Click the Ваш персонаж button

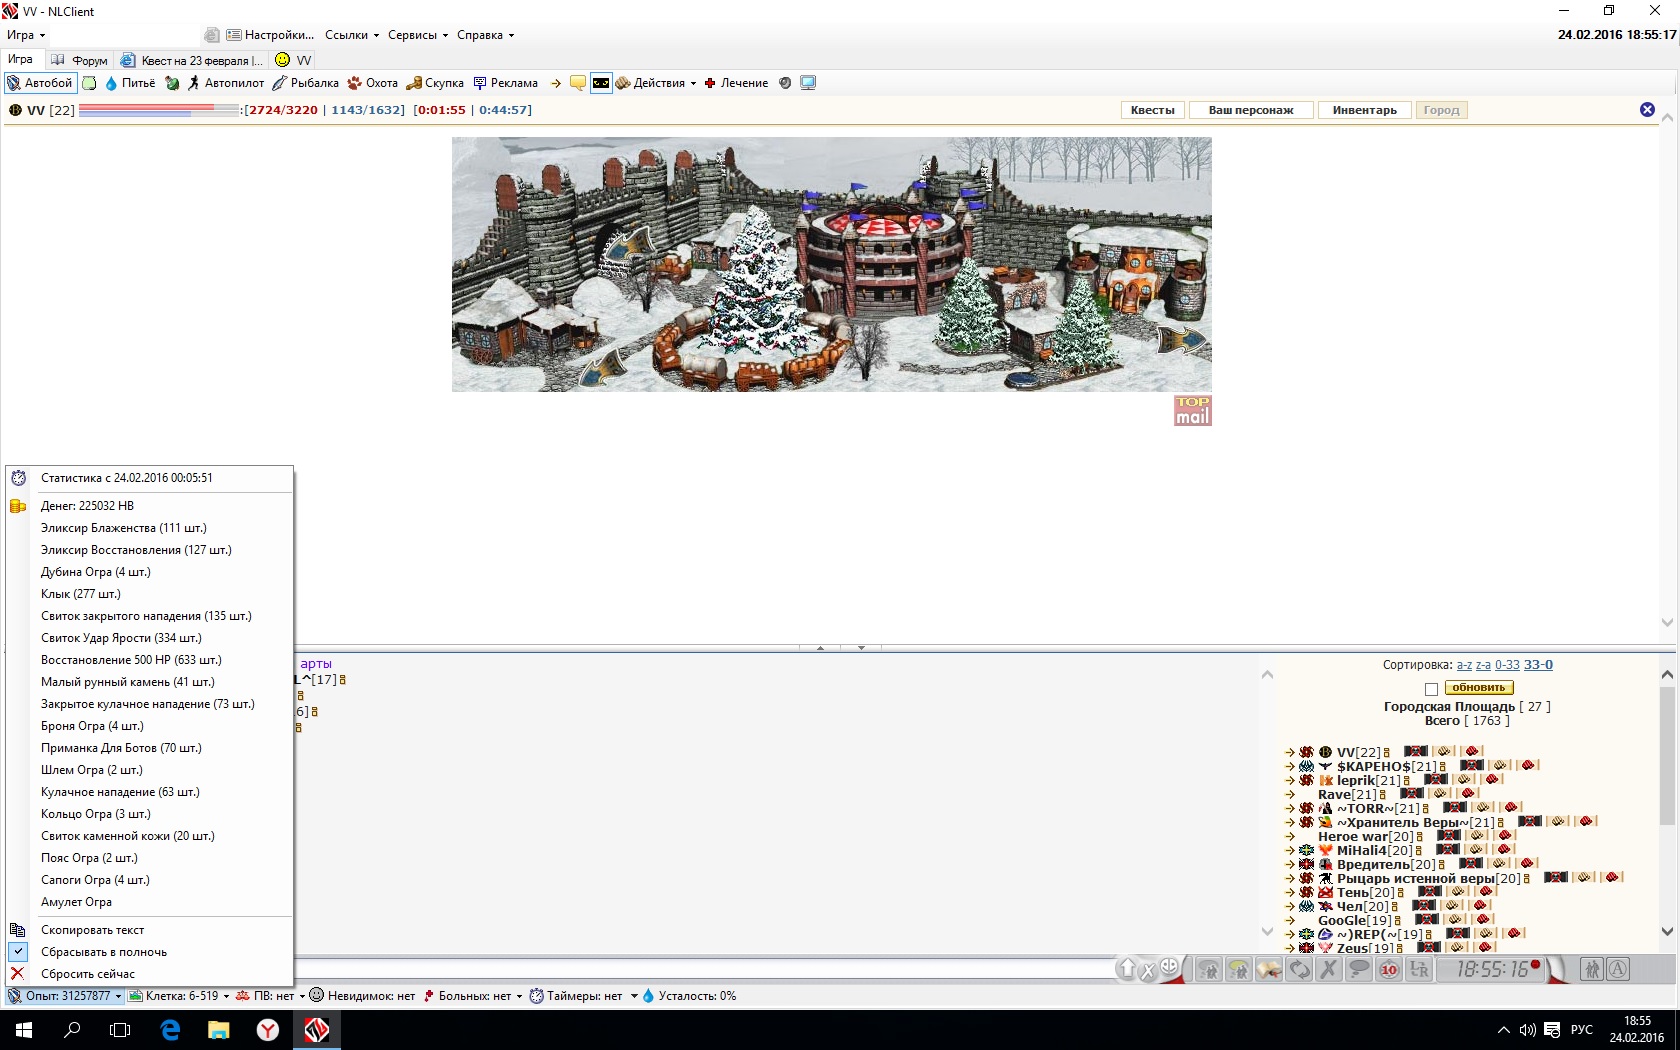click(x=1251, y=110)
